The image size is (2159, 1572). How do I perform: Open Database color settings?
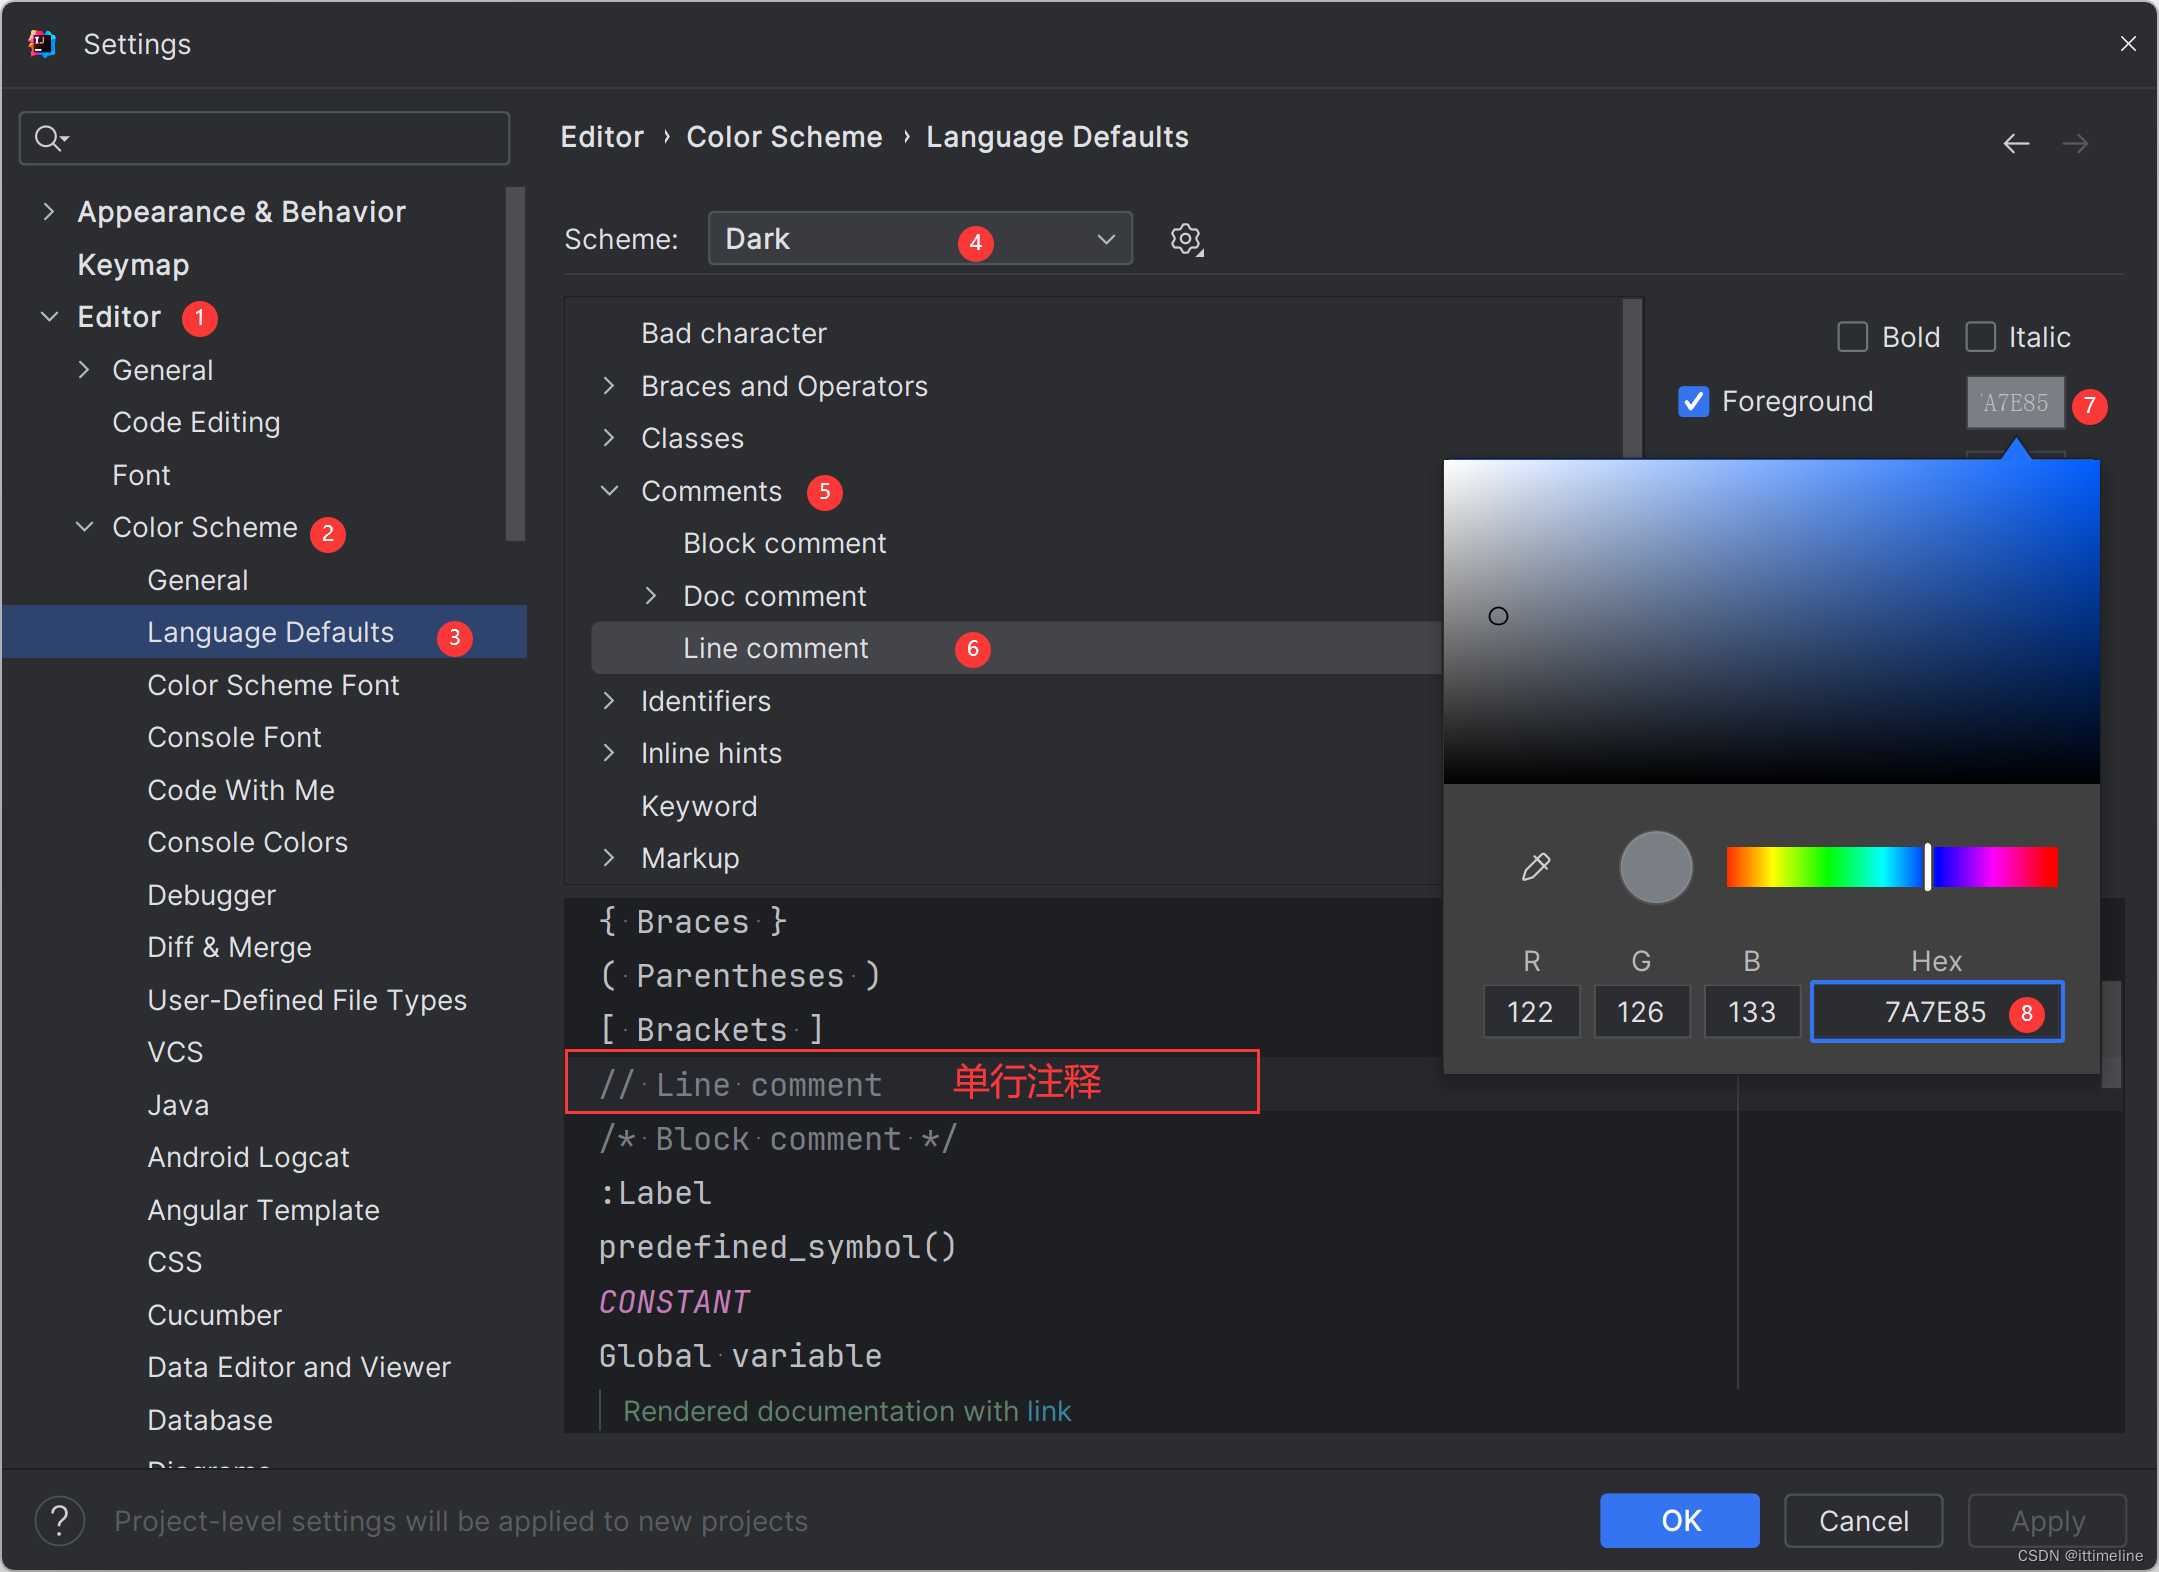209,1420
